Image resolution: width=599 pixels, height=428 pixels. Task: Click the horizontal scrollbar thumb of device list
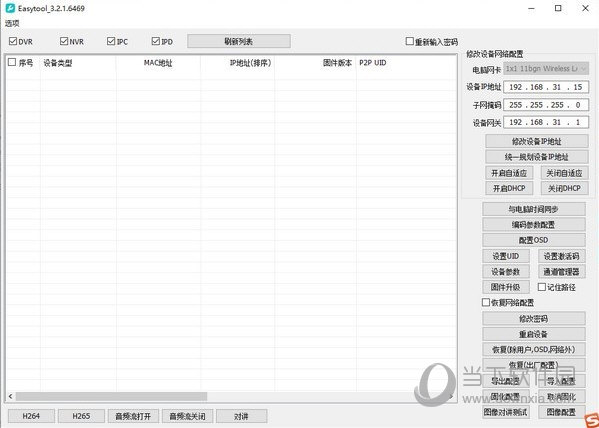click(111, 397)
